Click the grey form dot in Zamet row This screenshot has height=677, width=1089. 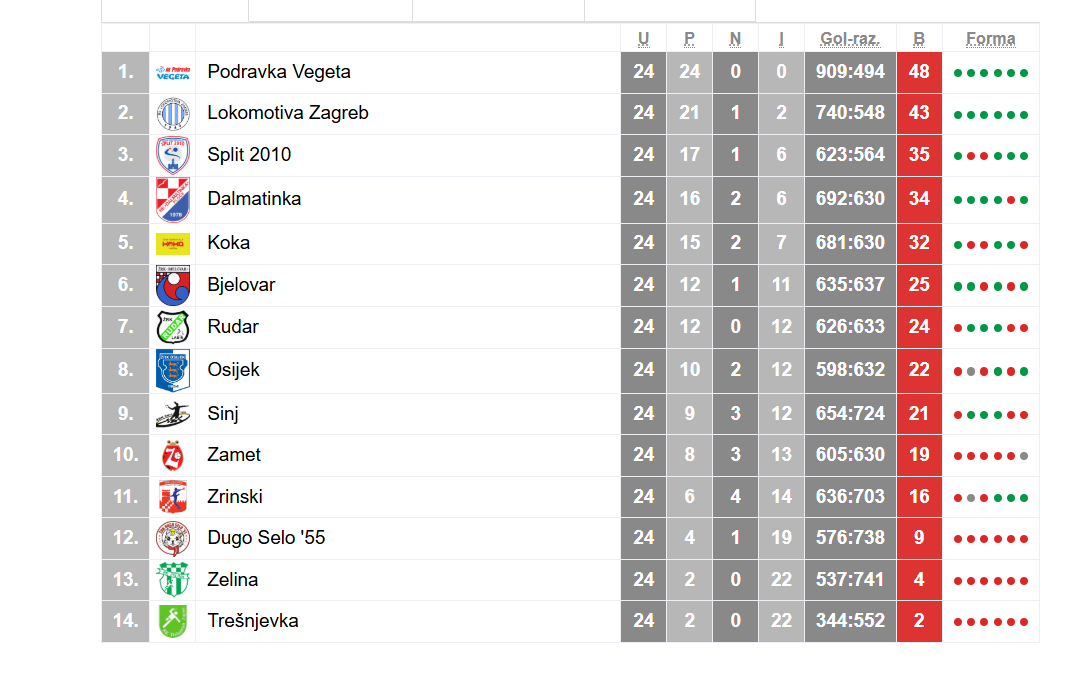click(x=1024, y=456)
